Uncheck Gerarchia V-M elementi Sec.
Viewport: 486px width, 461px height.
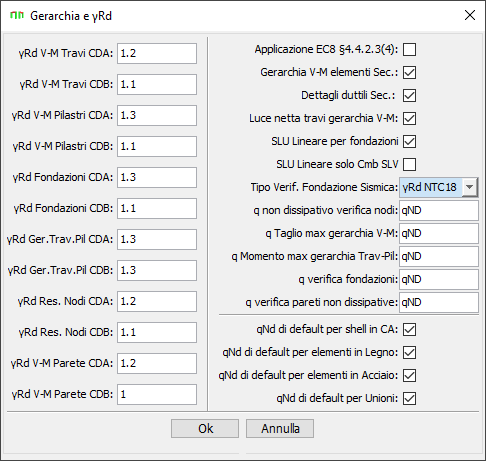(409, 72)
